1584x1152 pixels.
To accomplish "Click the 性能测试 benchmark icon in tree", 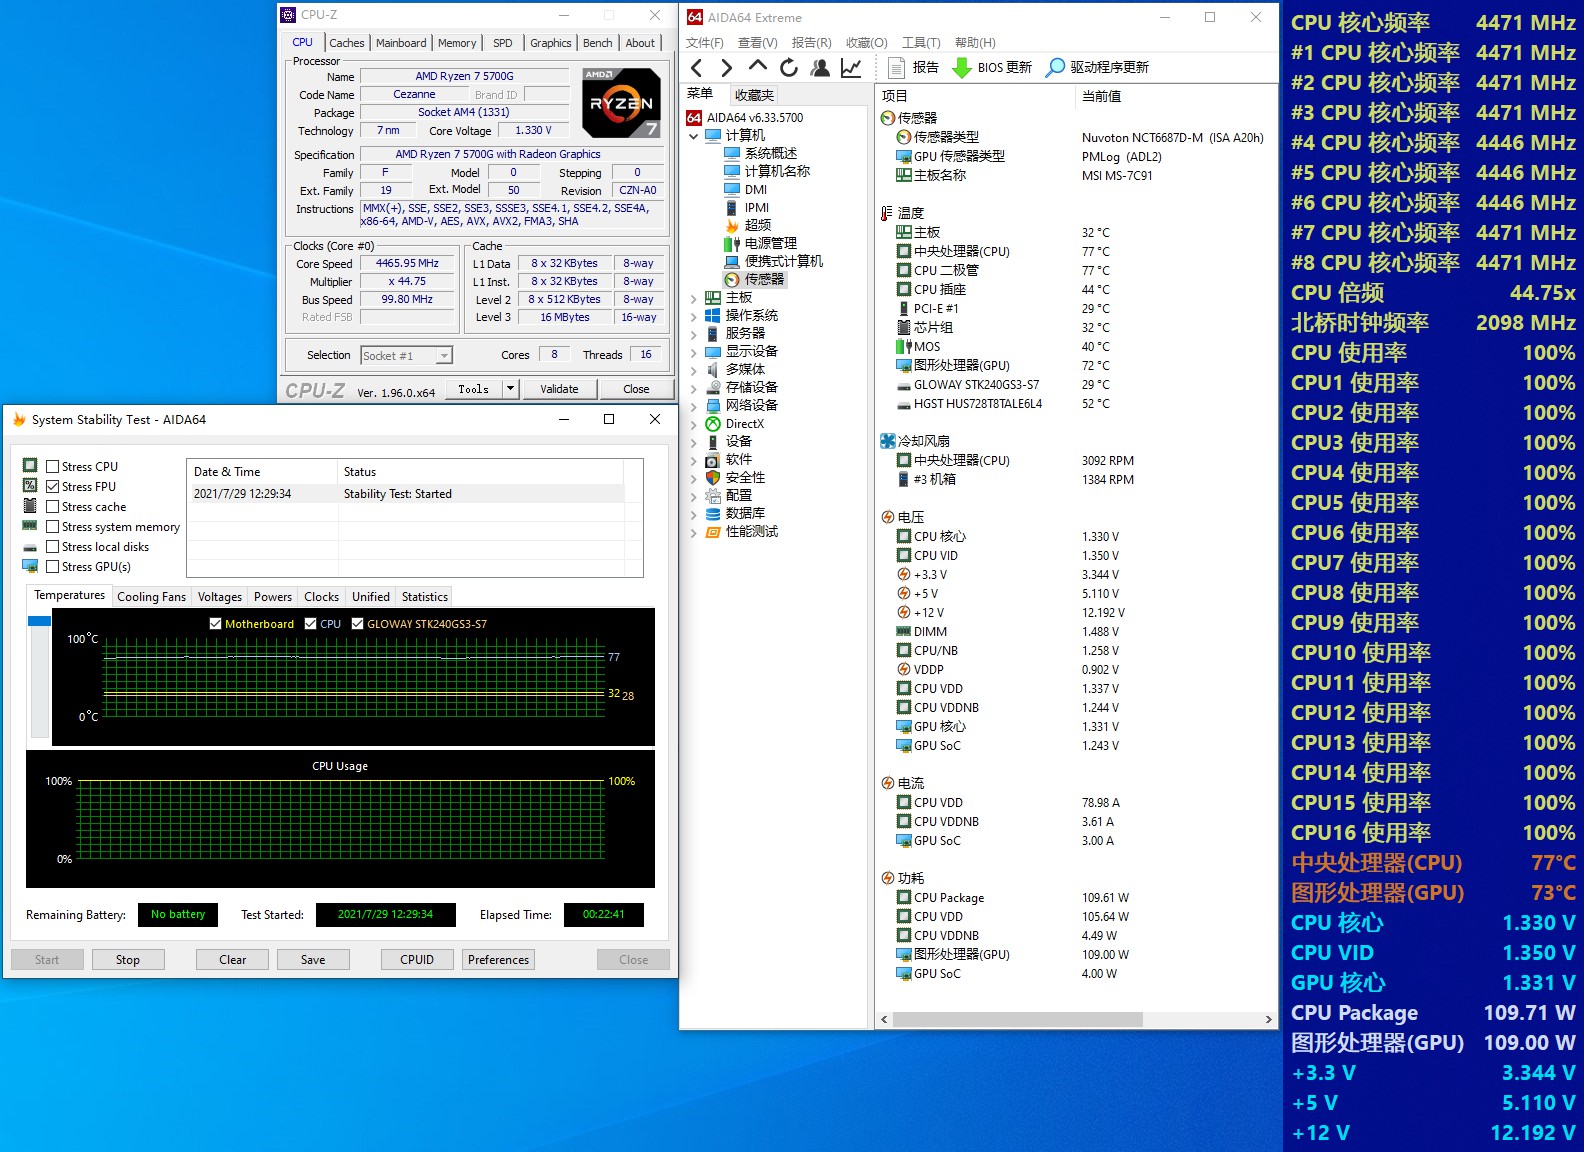I will point(713,531).
